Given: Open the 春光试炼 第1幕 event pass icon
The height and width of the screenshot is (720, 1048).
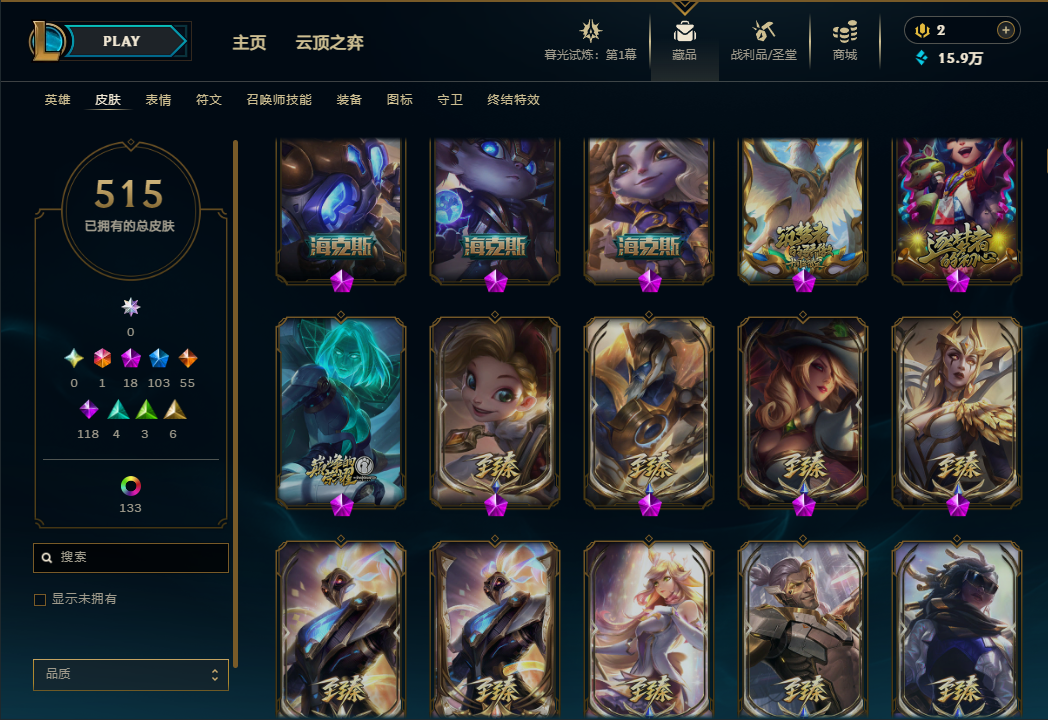Looking at the screenshot, I should point(590,31).
